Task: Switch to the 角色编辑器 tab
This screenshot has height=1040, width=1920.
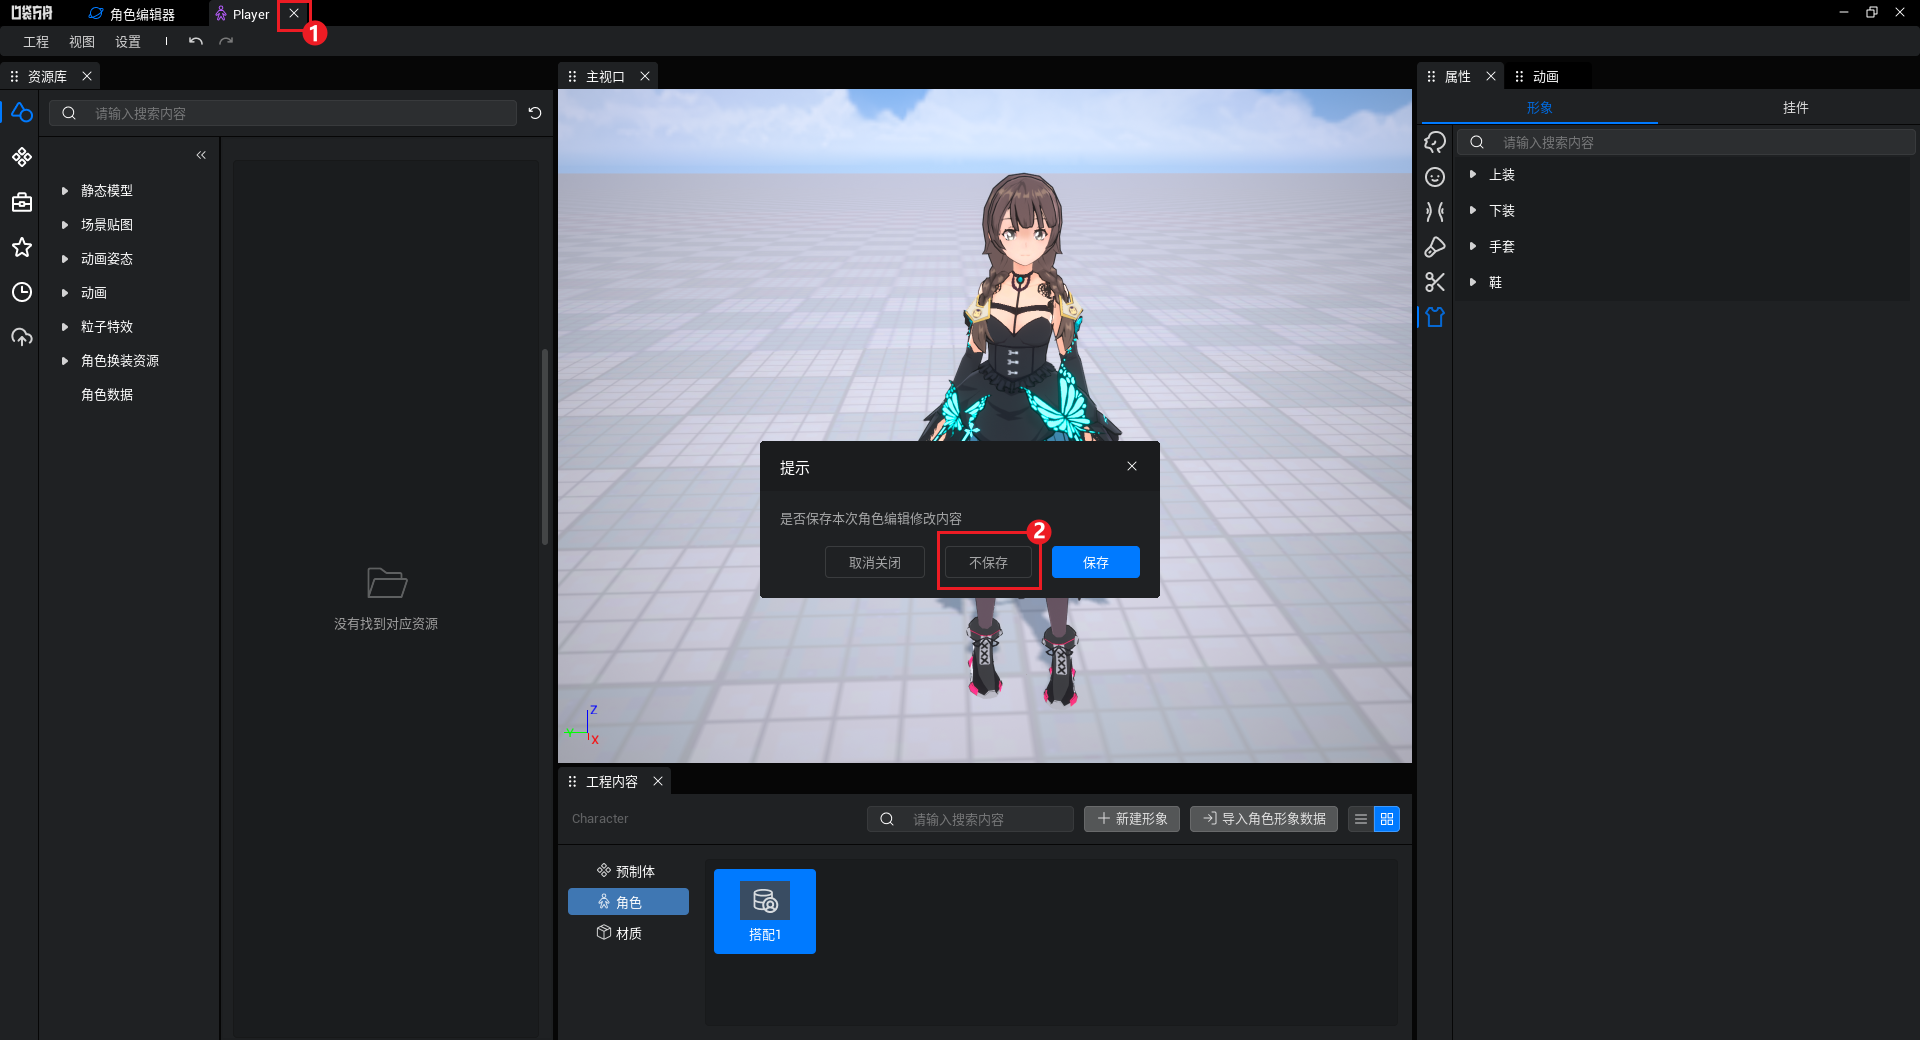Action: 132,14
